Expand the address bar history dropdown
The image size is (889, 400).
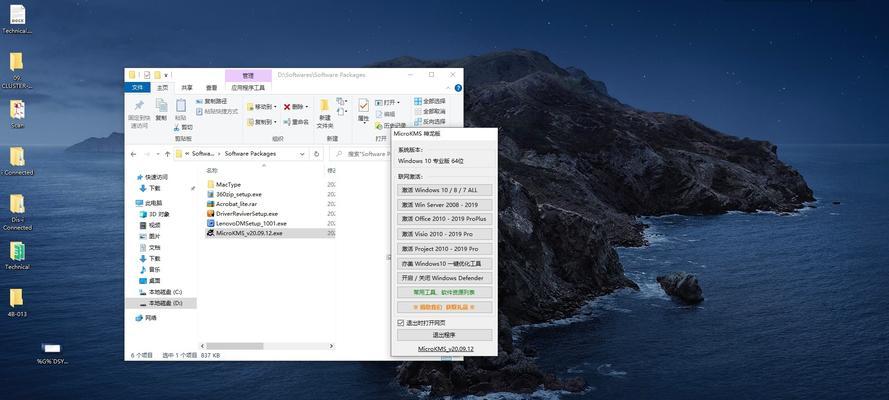click(302, 154)
